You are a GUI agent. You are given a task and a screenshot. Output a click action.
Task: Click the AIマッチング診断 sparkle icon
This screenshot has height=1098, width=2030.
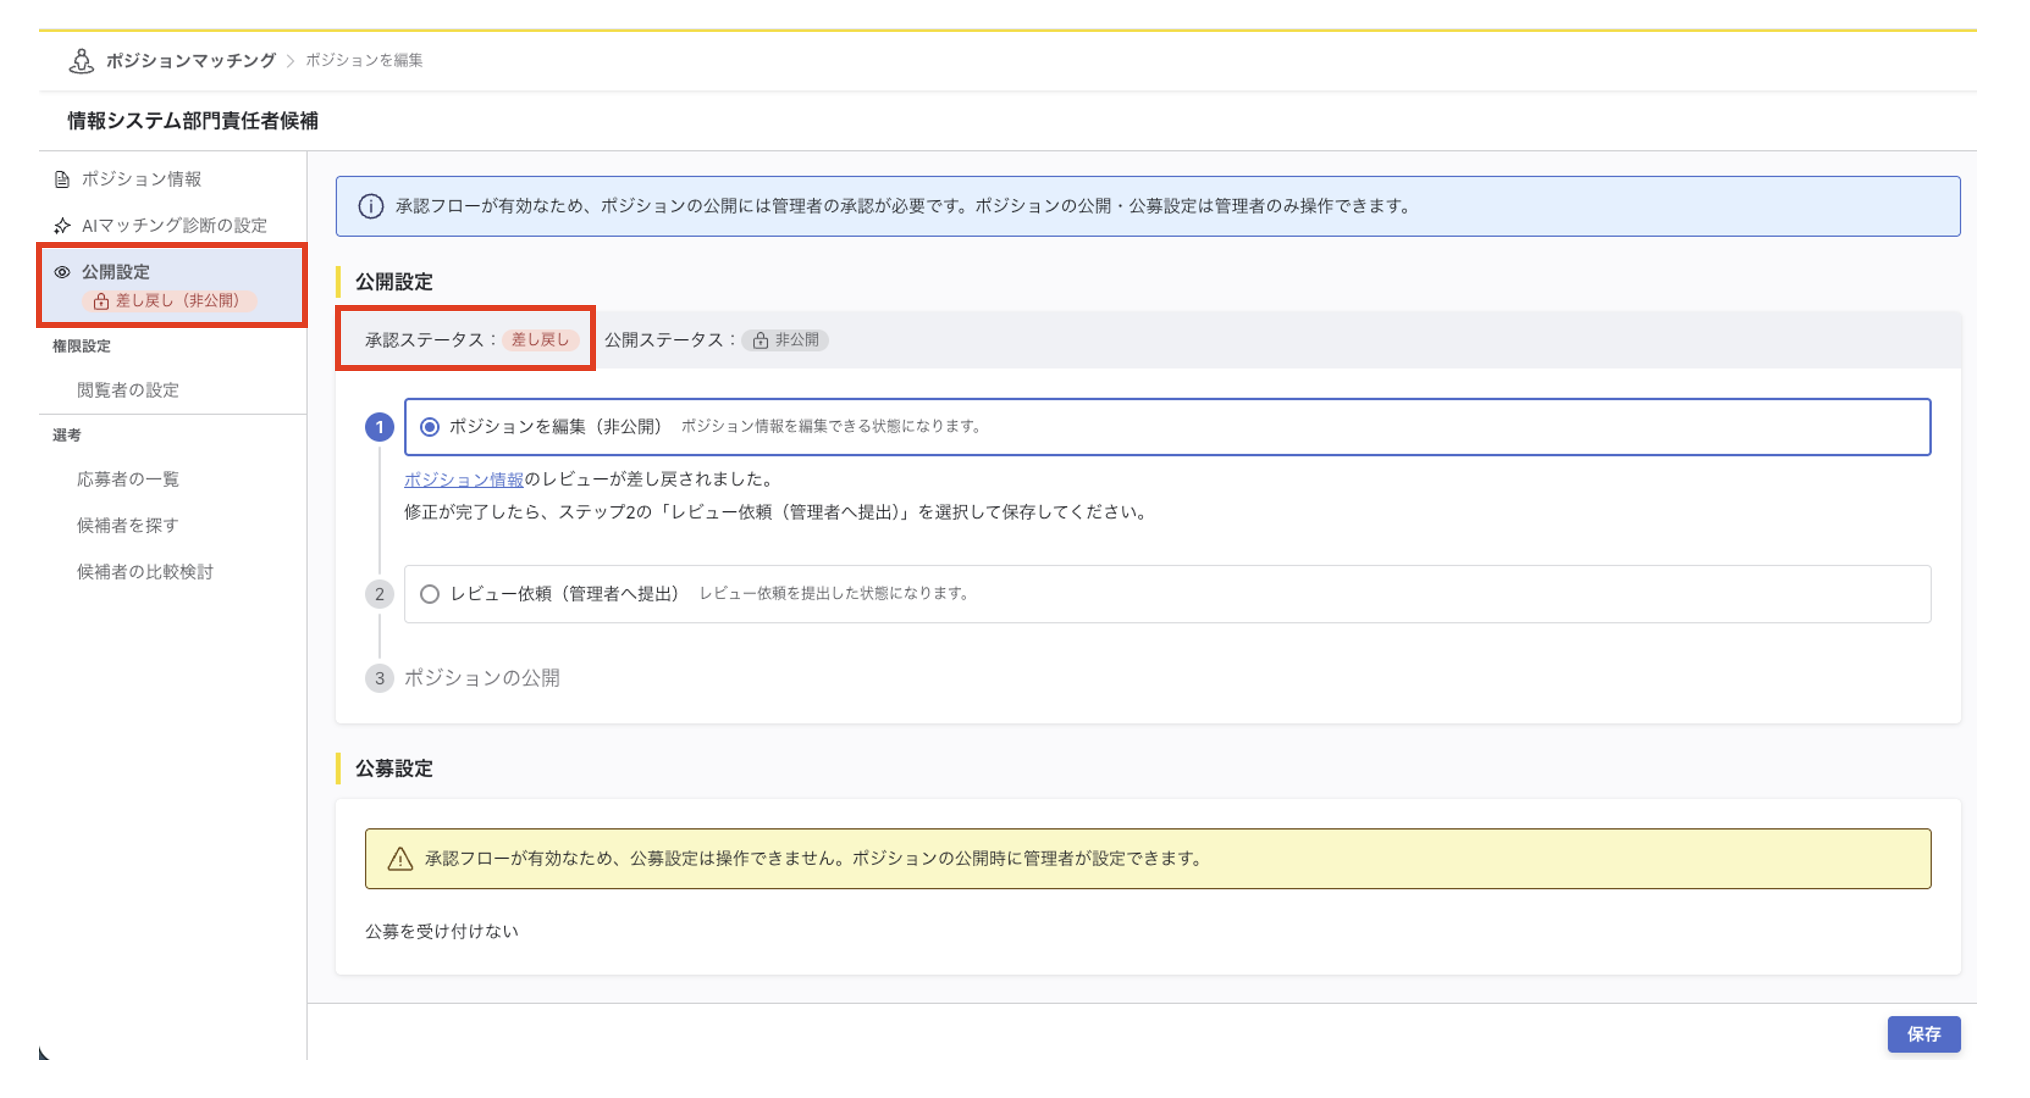pos(62,225)
